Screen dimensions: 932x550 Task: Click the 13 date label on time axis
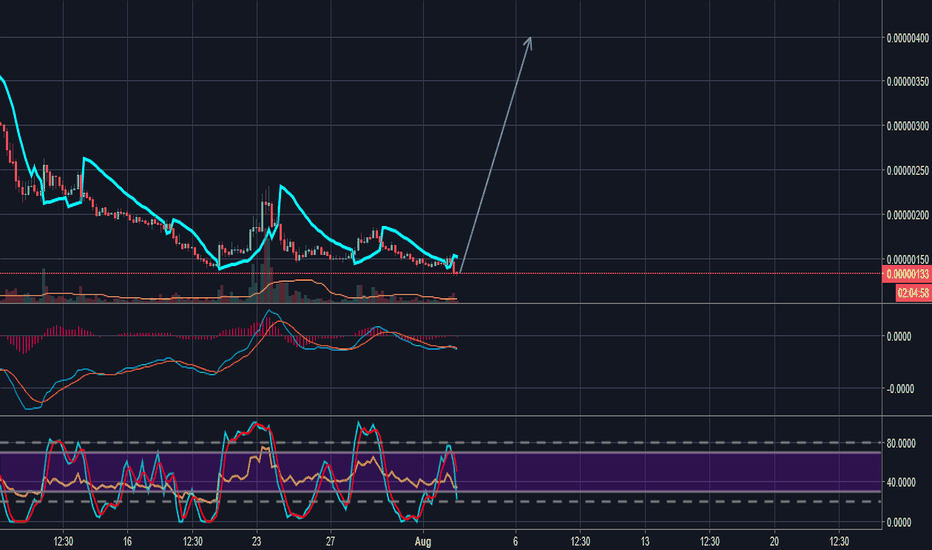(645, 542)
